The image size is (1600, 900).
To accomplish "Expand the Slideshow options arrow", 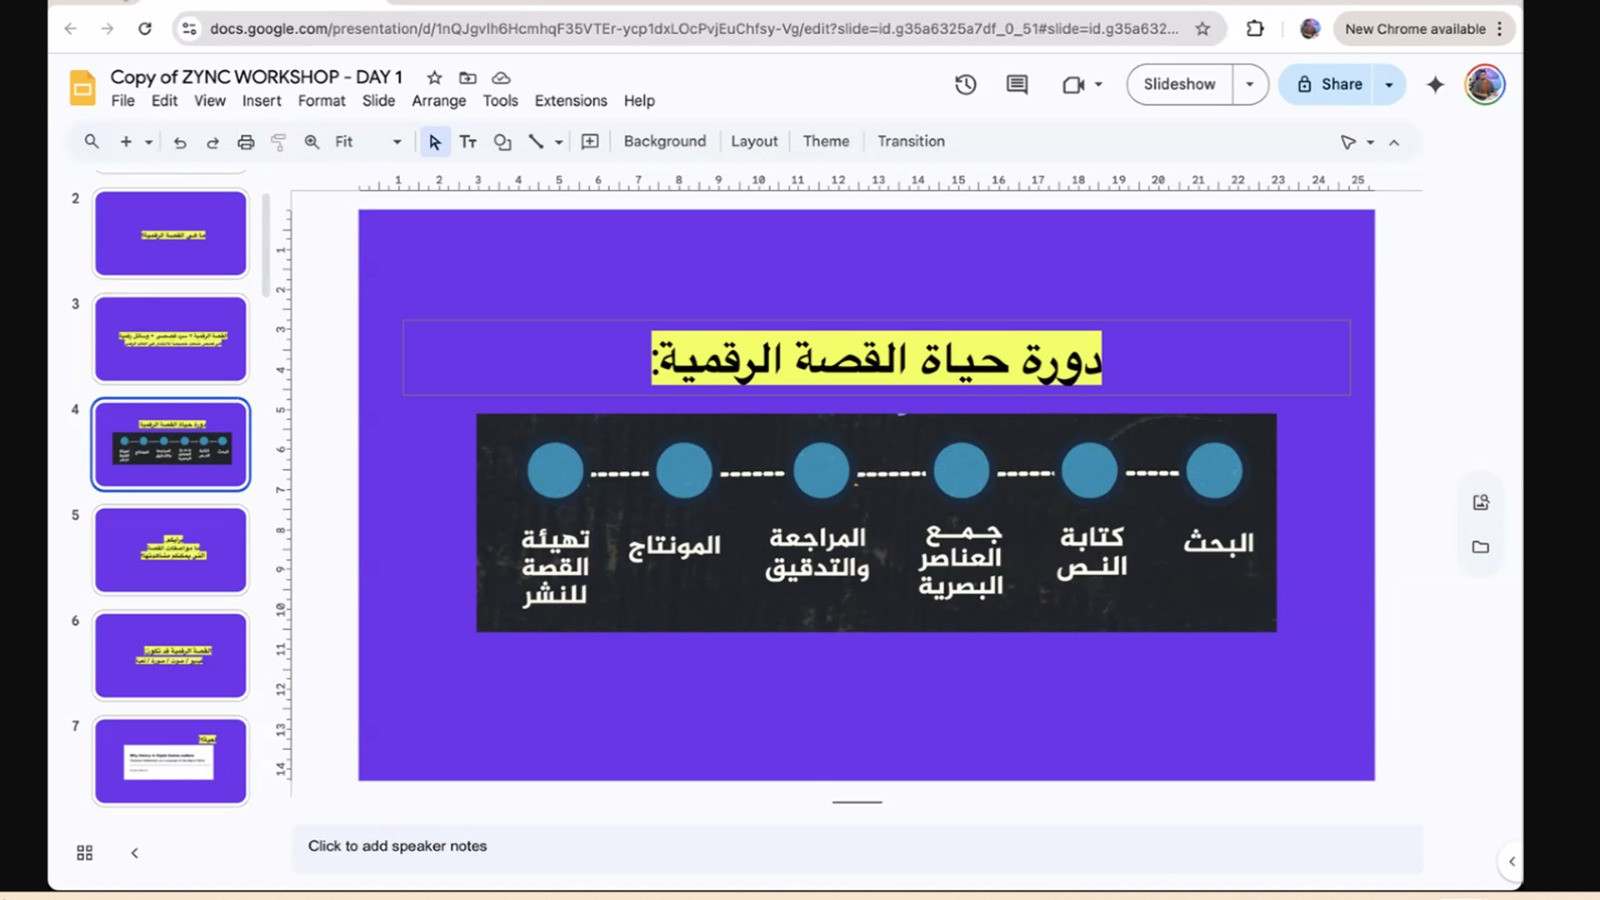I will click(1250, 85).
